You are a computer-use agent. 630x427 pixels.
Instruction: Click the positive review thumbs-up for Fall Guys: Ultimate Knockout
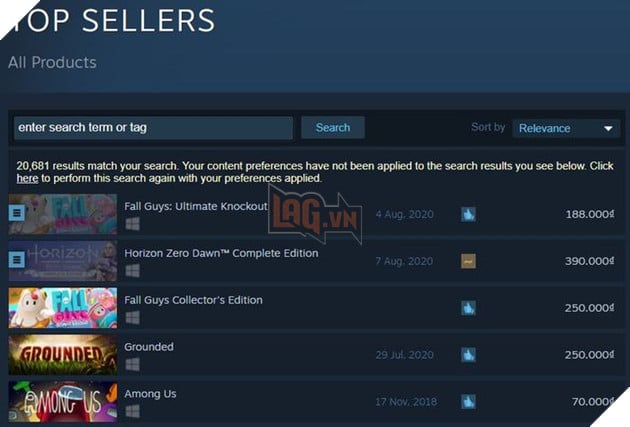pos(468,214)
